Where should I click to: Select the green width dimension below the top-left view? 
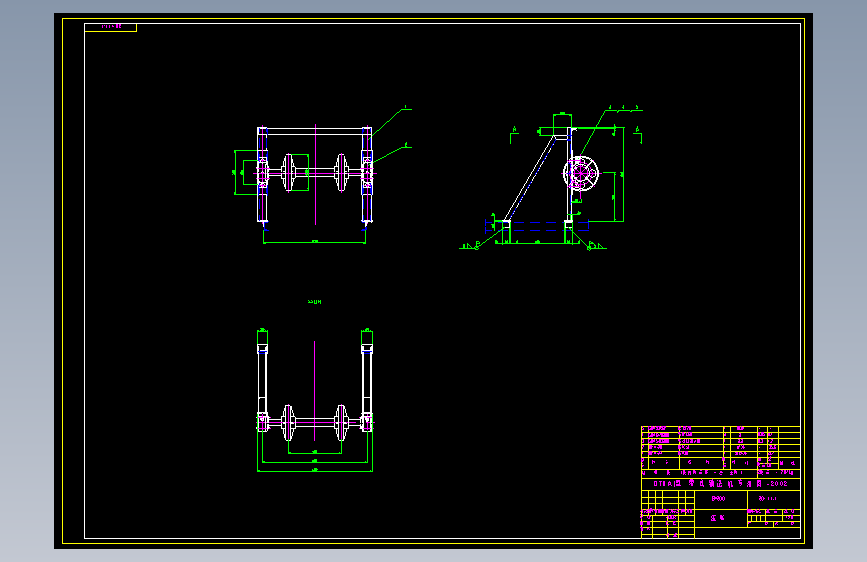(x=314, y=242)
